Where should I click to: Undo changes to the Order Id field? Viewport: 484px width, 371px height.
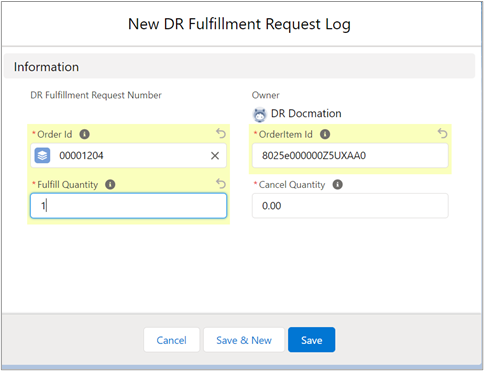(221, 133)
